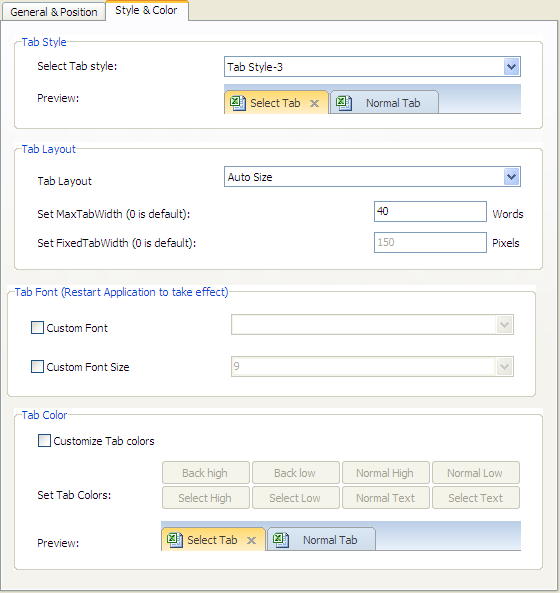Click the close X on Tab Color preview's Select Tab
This screenshot has height=593, width=560.
251,540
